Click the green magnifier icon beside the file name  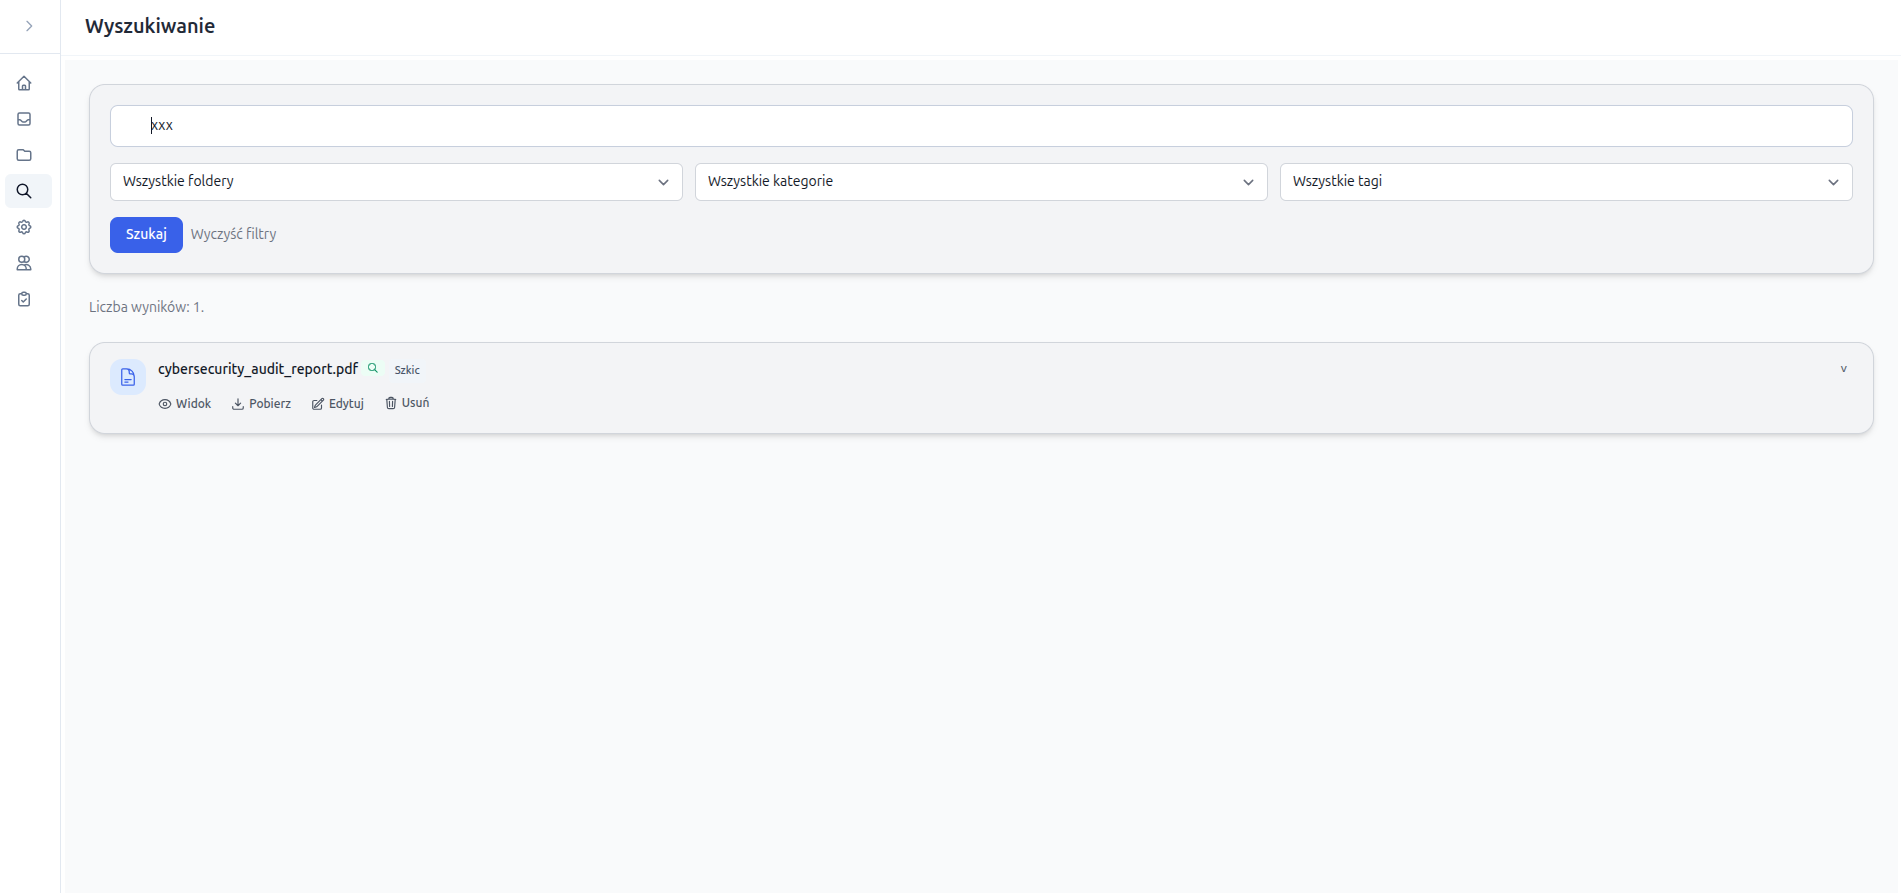[373, 368]
